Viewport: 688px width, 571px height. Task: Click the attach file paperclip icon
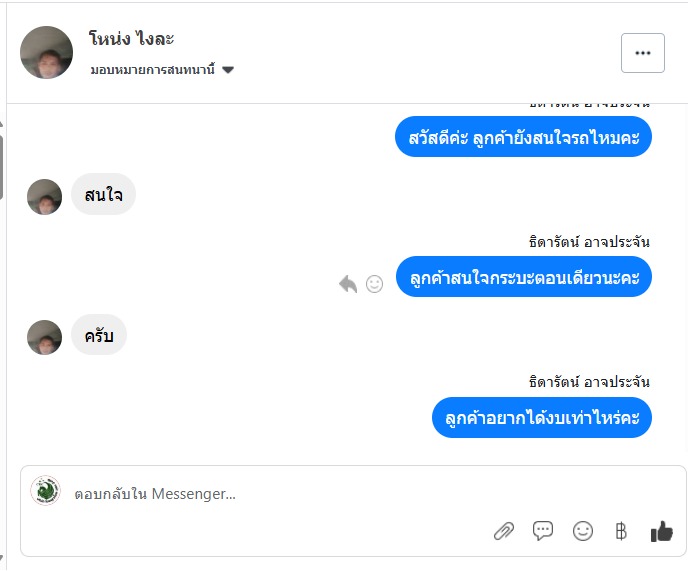click(x=503, y=531)
